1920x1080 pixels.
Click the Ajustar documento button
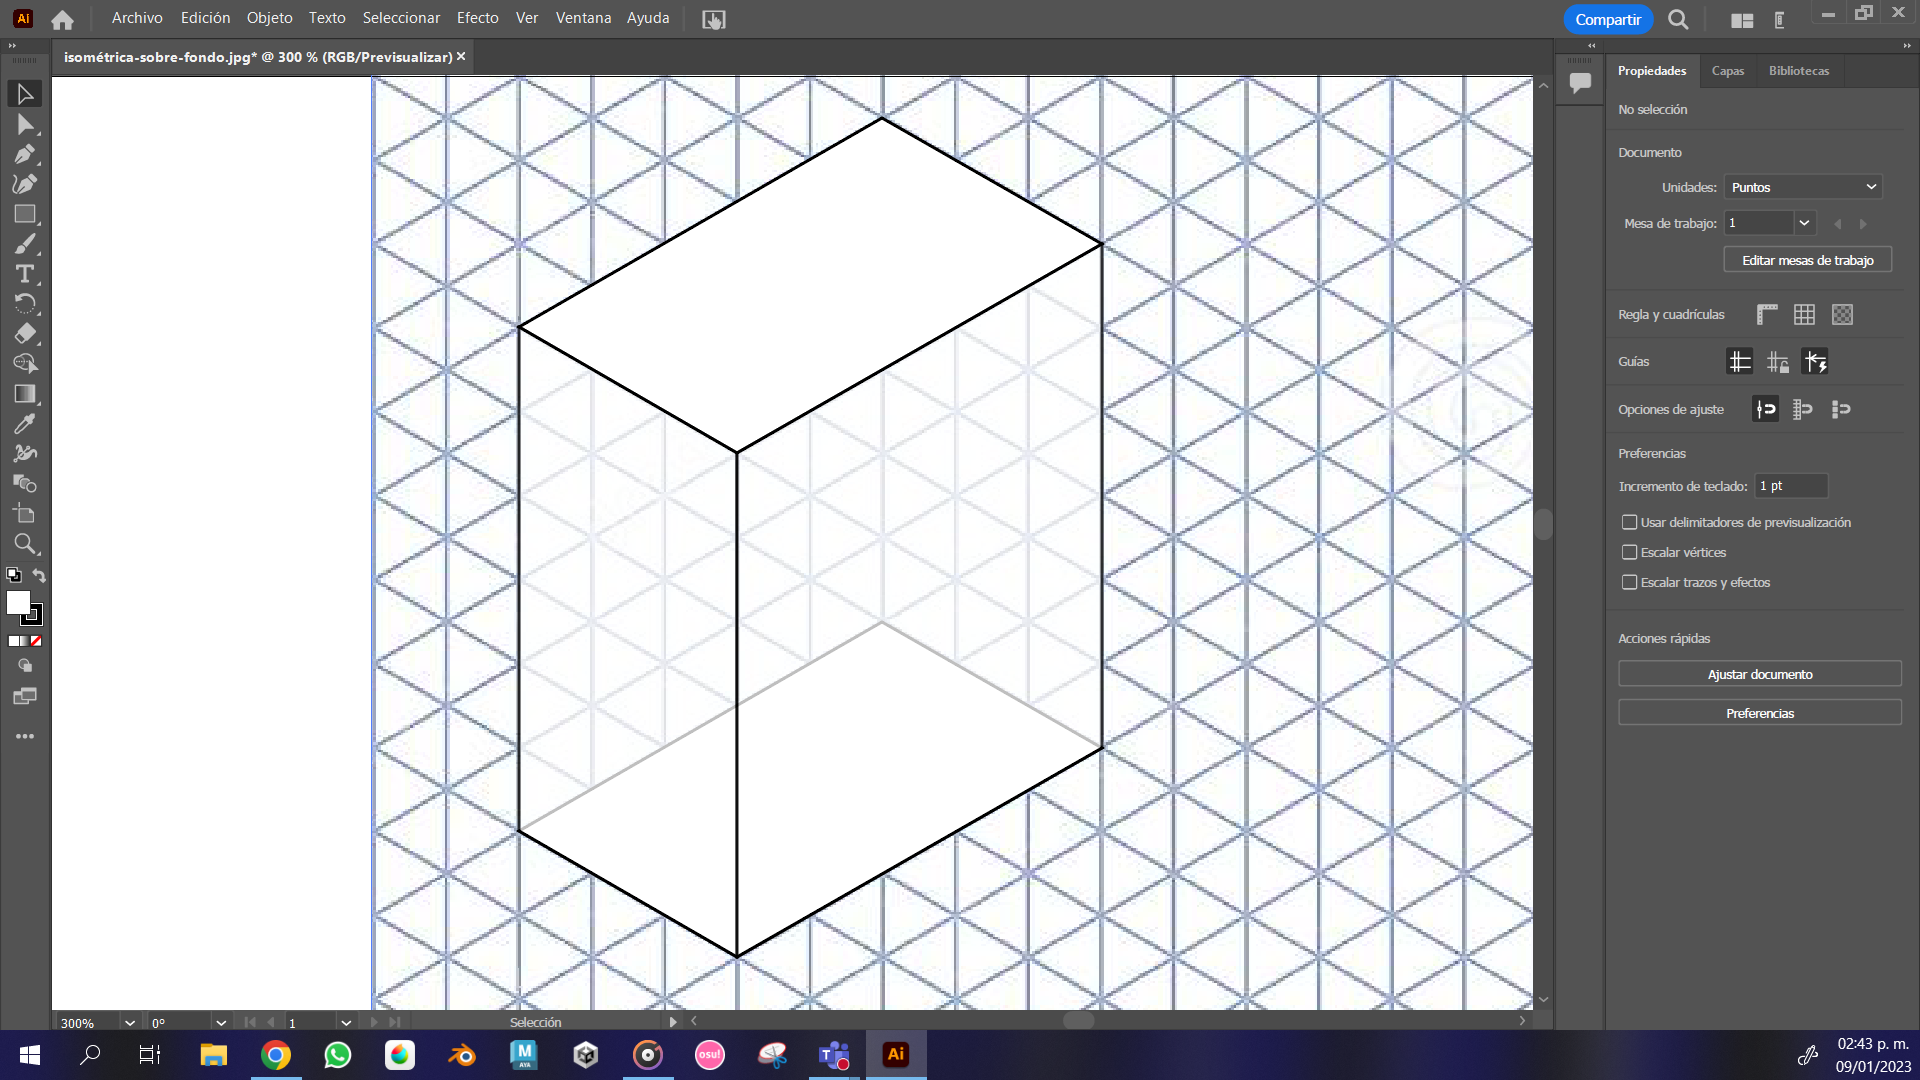tap(1759, 674)
